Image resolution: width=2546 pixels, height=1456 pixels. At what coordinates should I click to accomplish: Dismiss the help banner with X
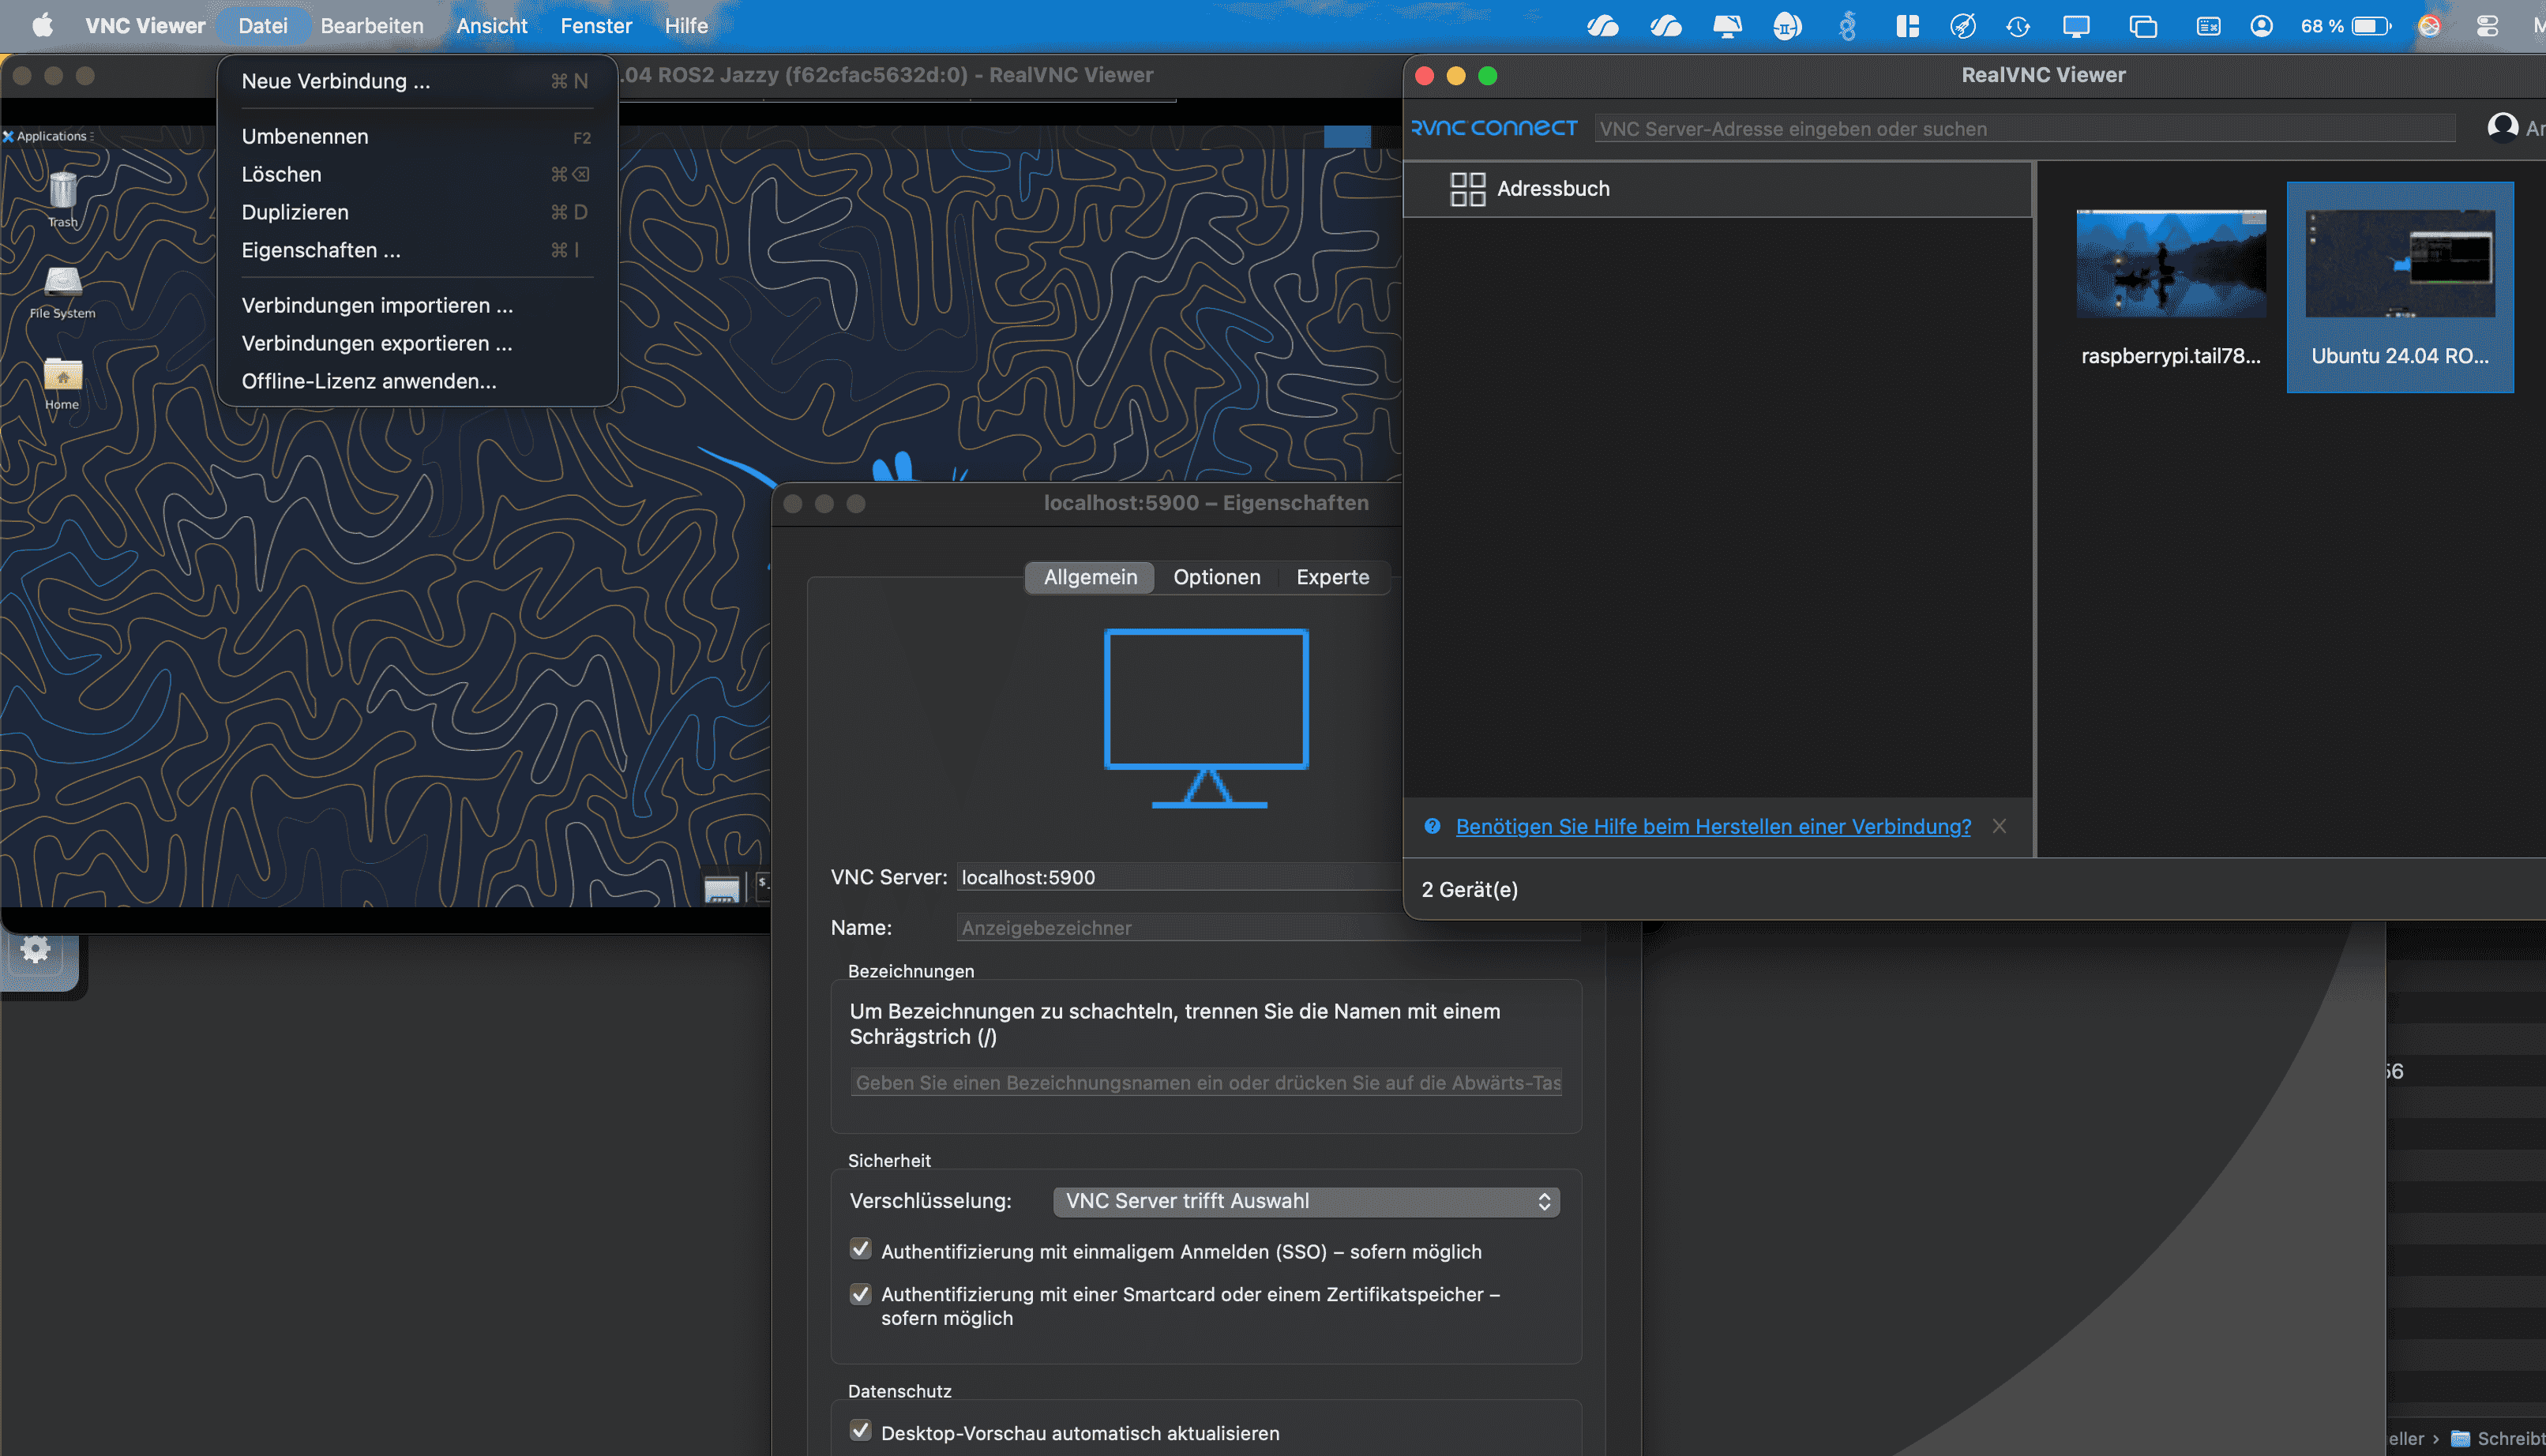[x=1999, y=826]
